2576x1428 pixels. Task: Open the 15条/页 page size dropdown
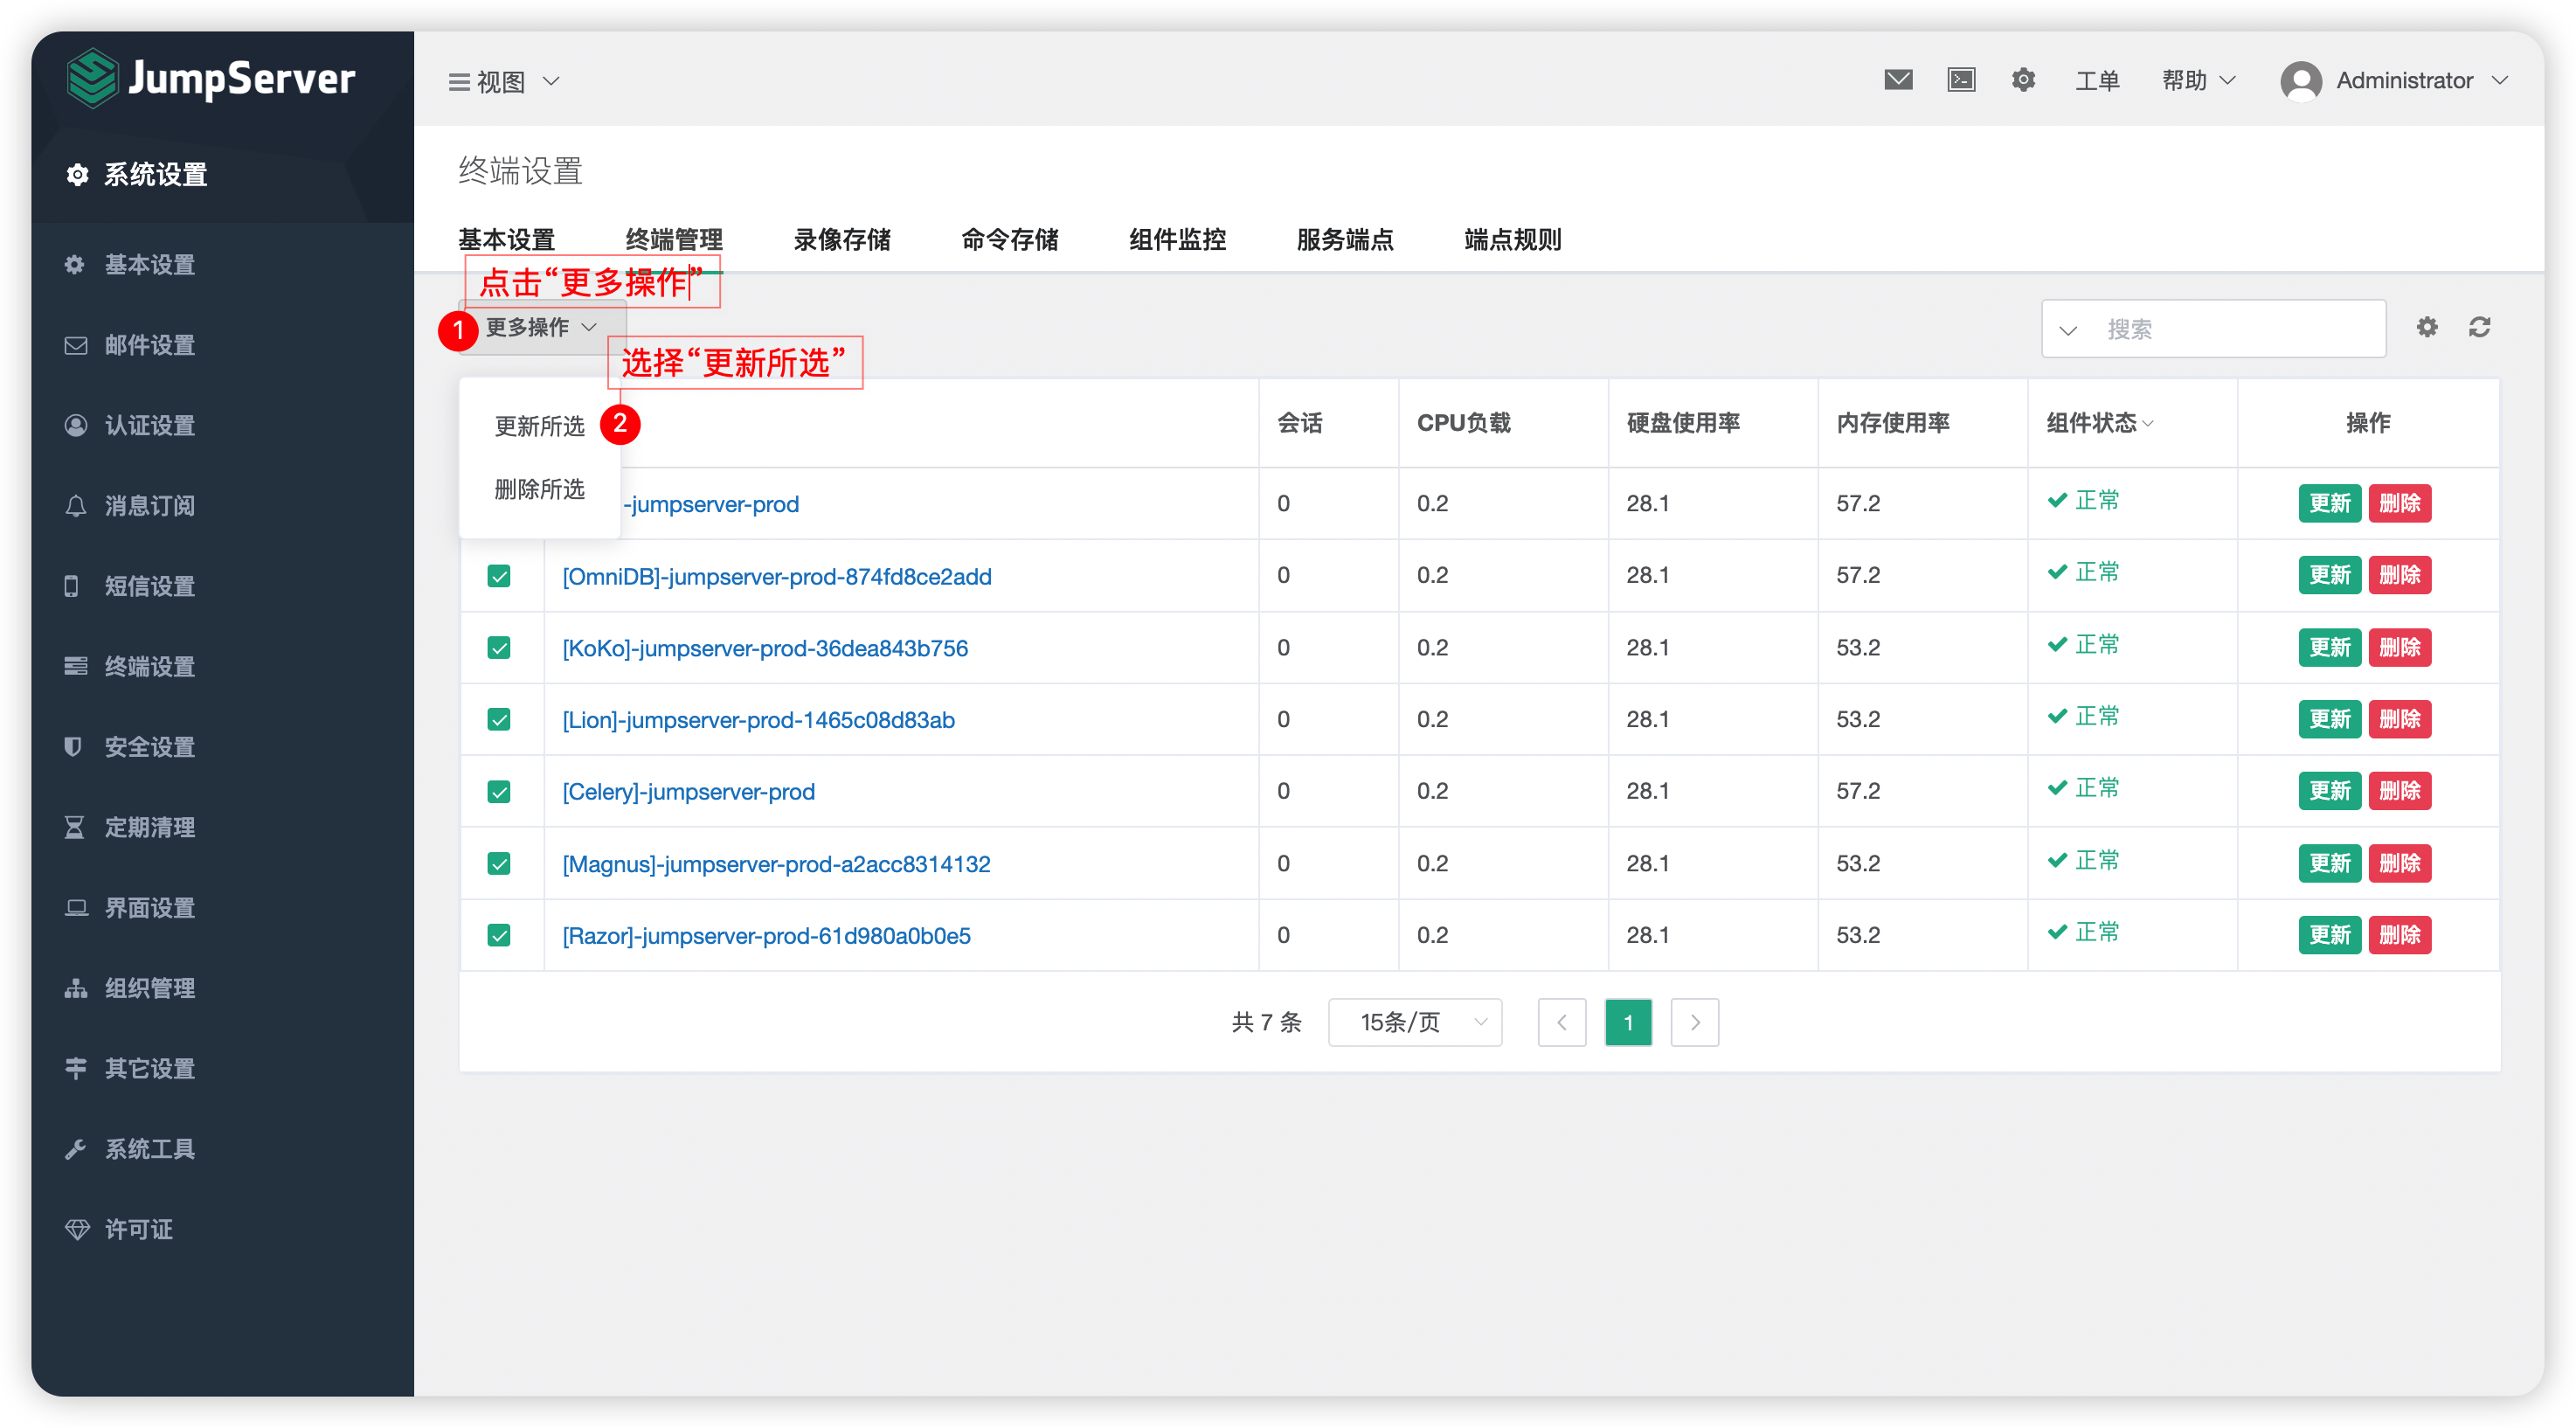1414,1022
